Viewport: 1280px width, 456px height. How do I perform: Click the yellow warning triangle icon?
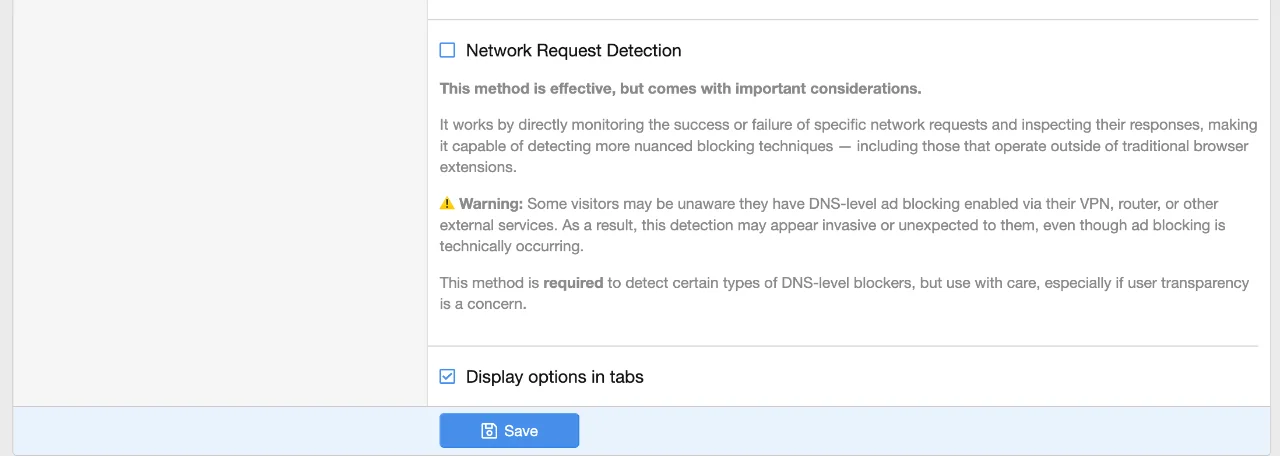[447, 204]
